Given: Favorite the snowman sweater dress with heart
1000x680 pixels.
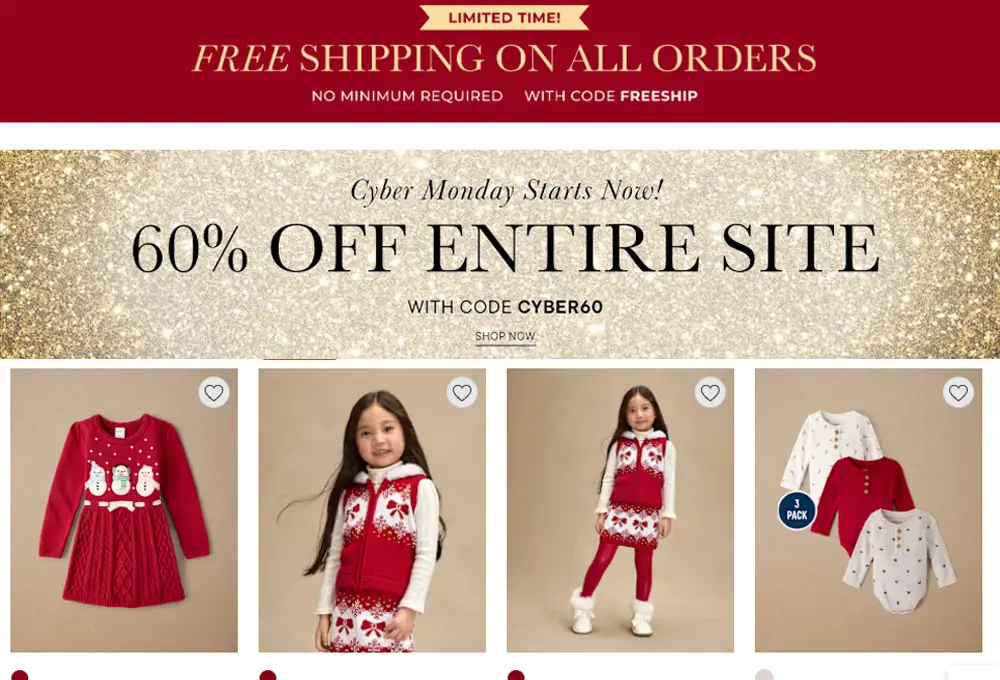Looking at the screenshot, I should pyautogui.click(x=214, y=392).
